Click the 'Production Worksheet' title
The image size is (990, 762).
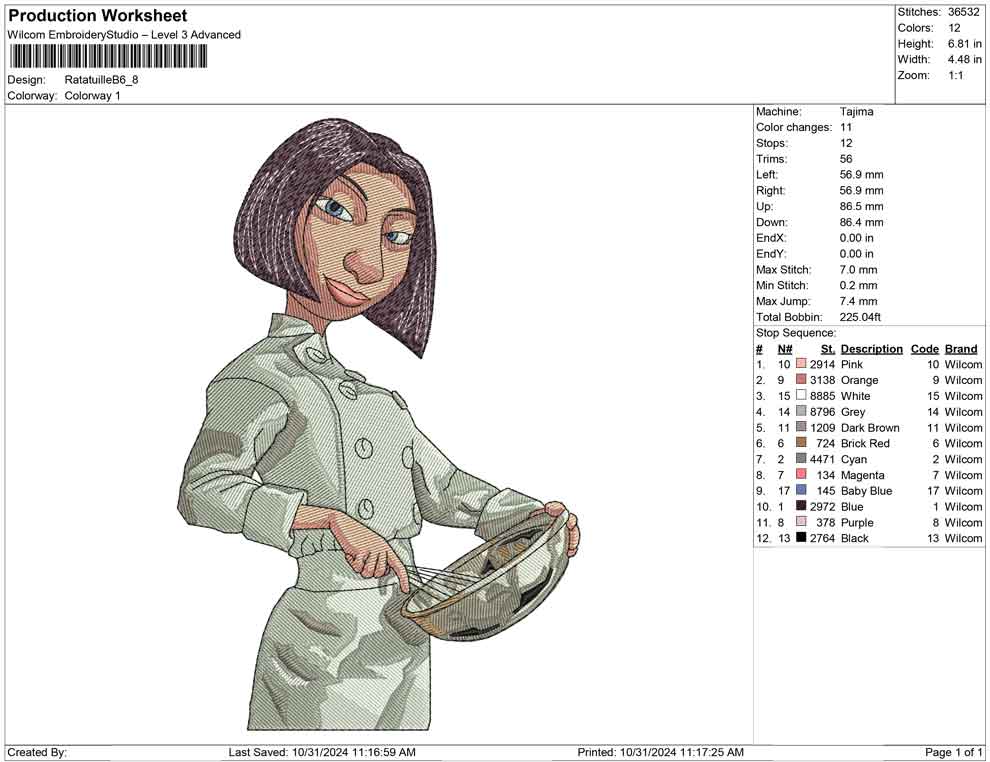98,16
